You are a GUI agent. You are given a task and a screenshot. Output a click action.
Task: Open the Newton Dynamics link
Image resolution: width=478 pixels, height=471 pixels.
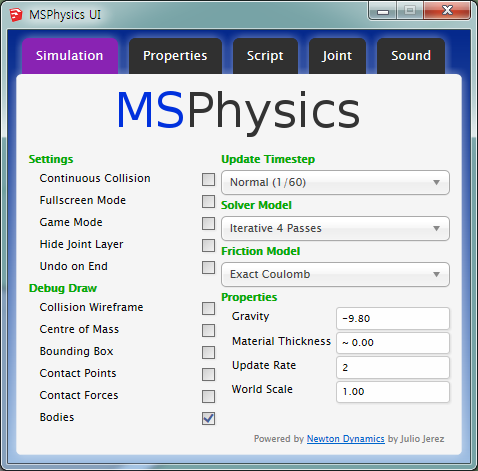[x=346, y=439]
